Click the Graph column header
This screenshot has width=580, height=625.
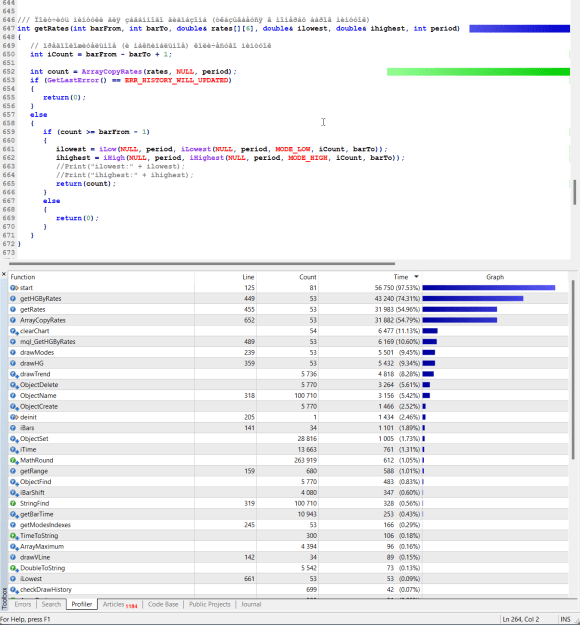pos(495,277)
